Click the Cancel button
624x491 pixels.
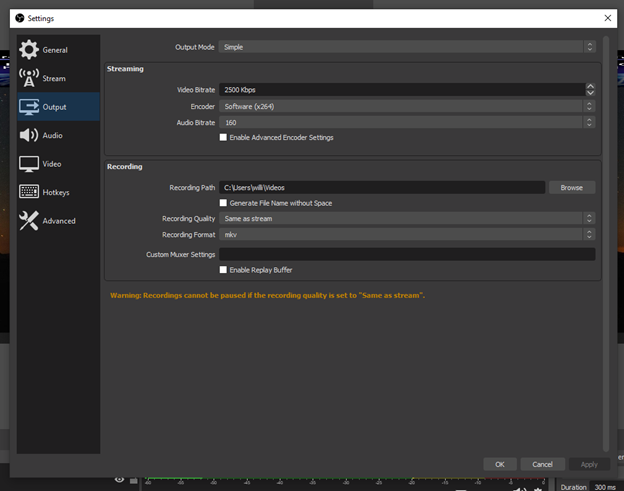click(x=542, y=464)
